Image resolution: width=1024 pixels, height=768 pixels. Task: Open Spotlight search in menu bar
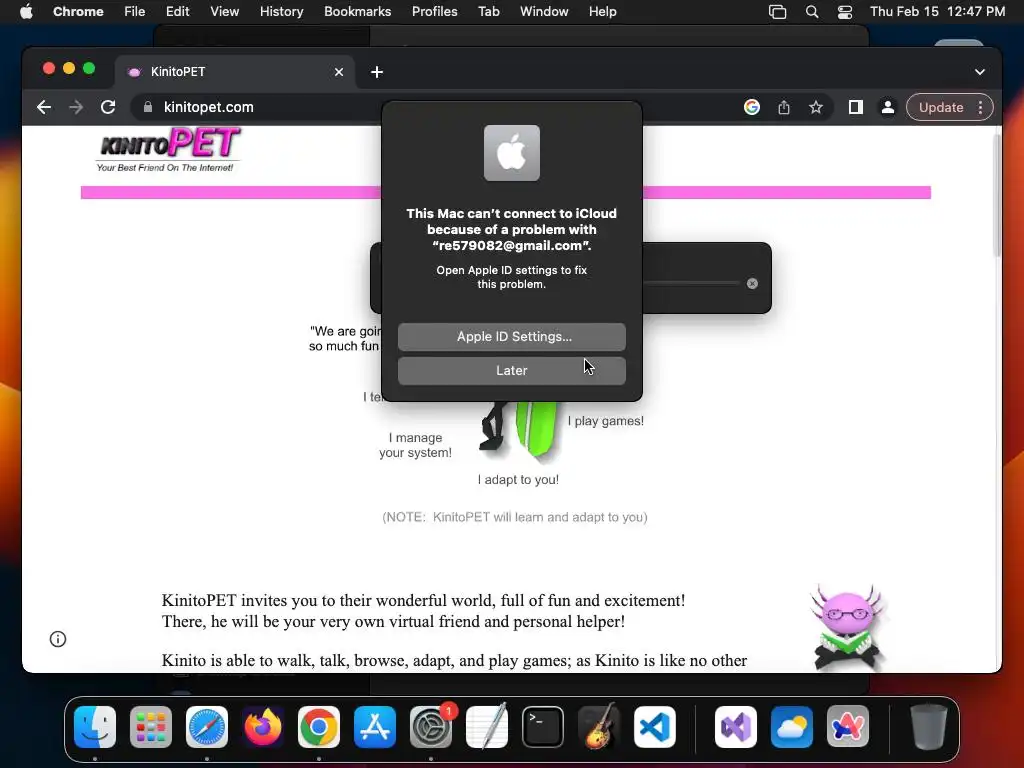point(812,12)
